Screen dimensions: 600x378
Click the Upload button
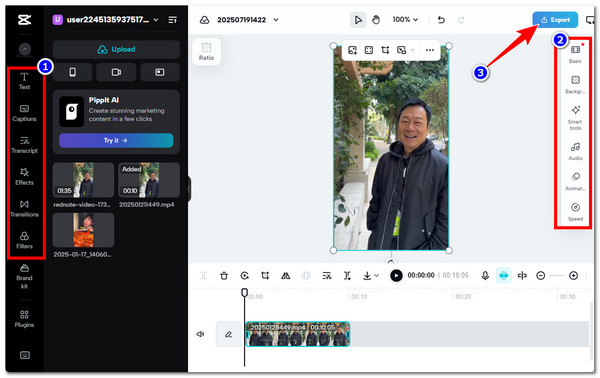pyautogui.click(x=116, y=49)
